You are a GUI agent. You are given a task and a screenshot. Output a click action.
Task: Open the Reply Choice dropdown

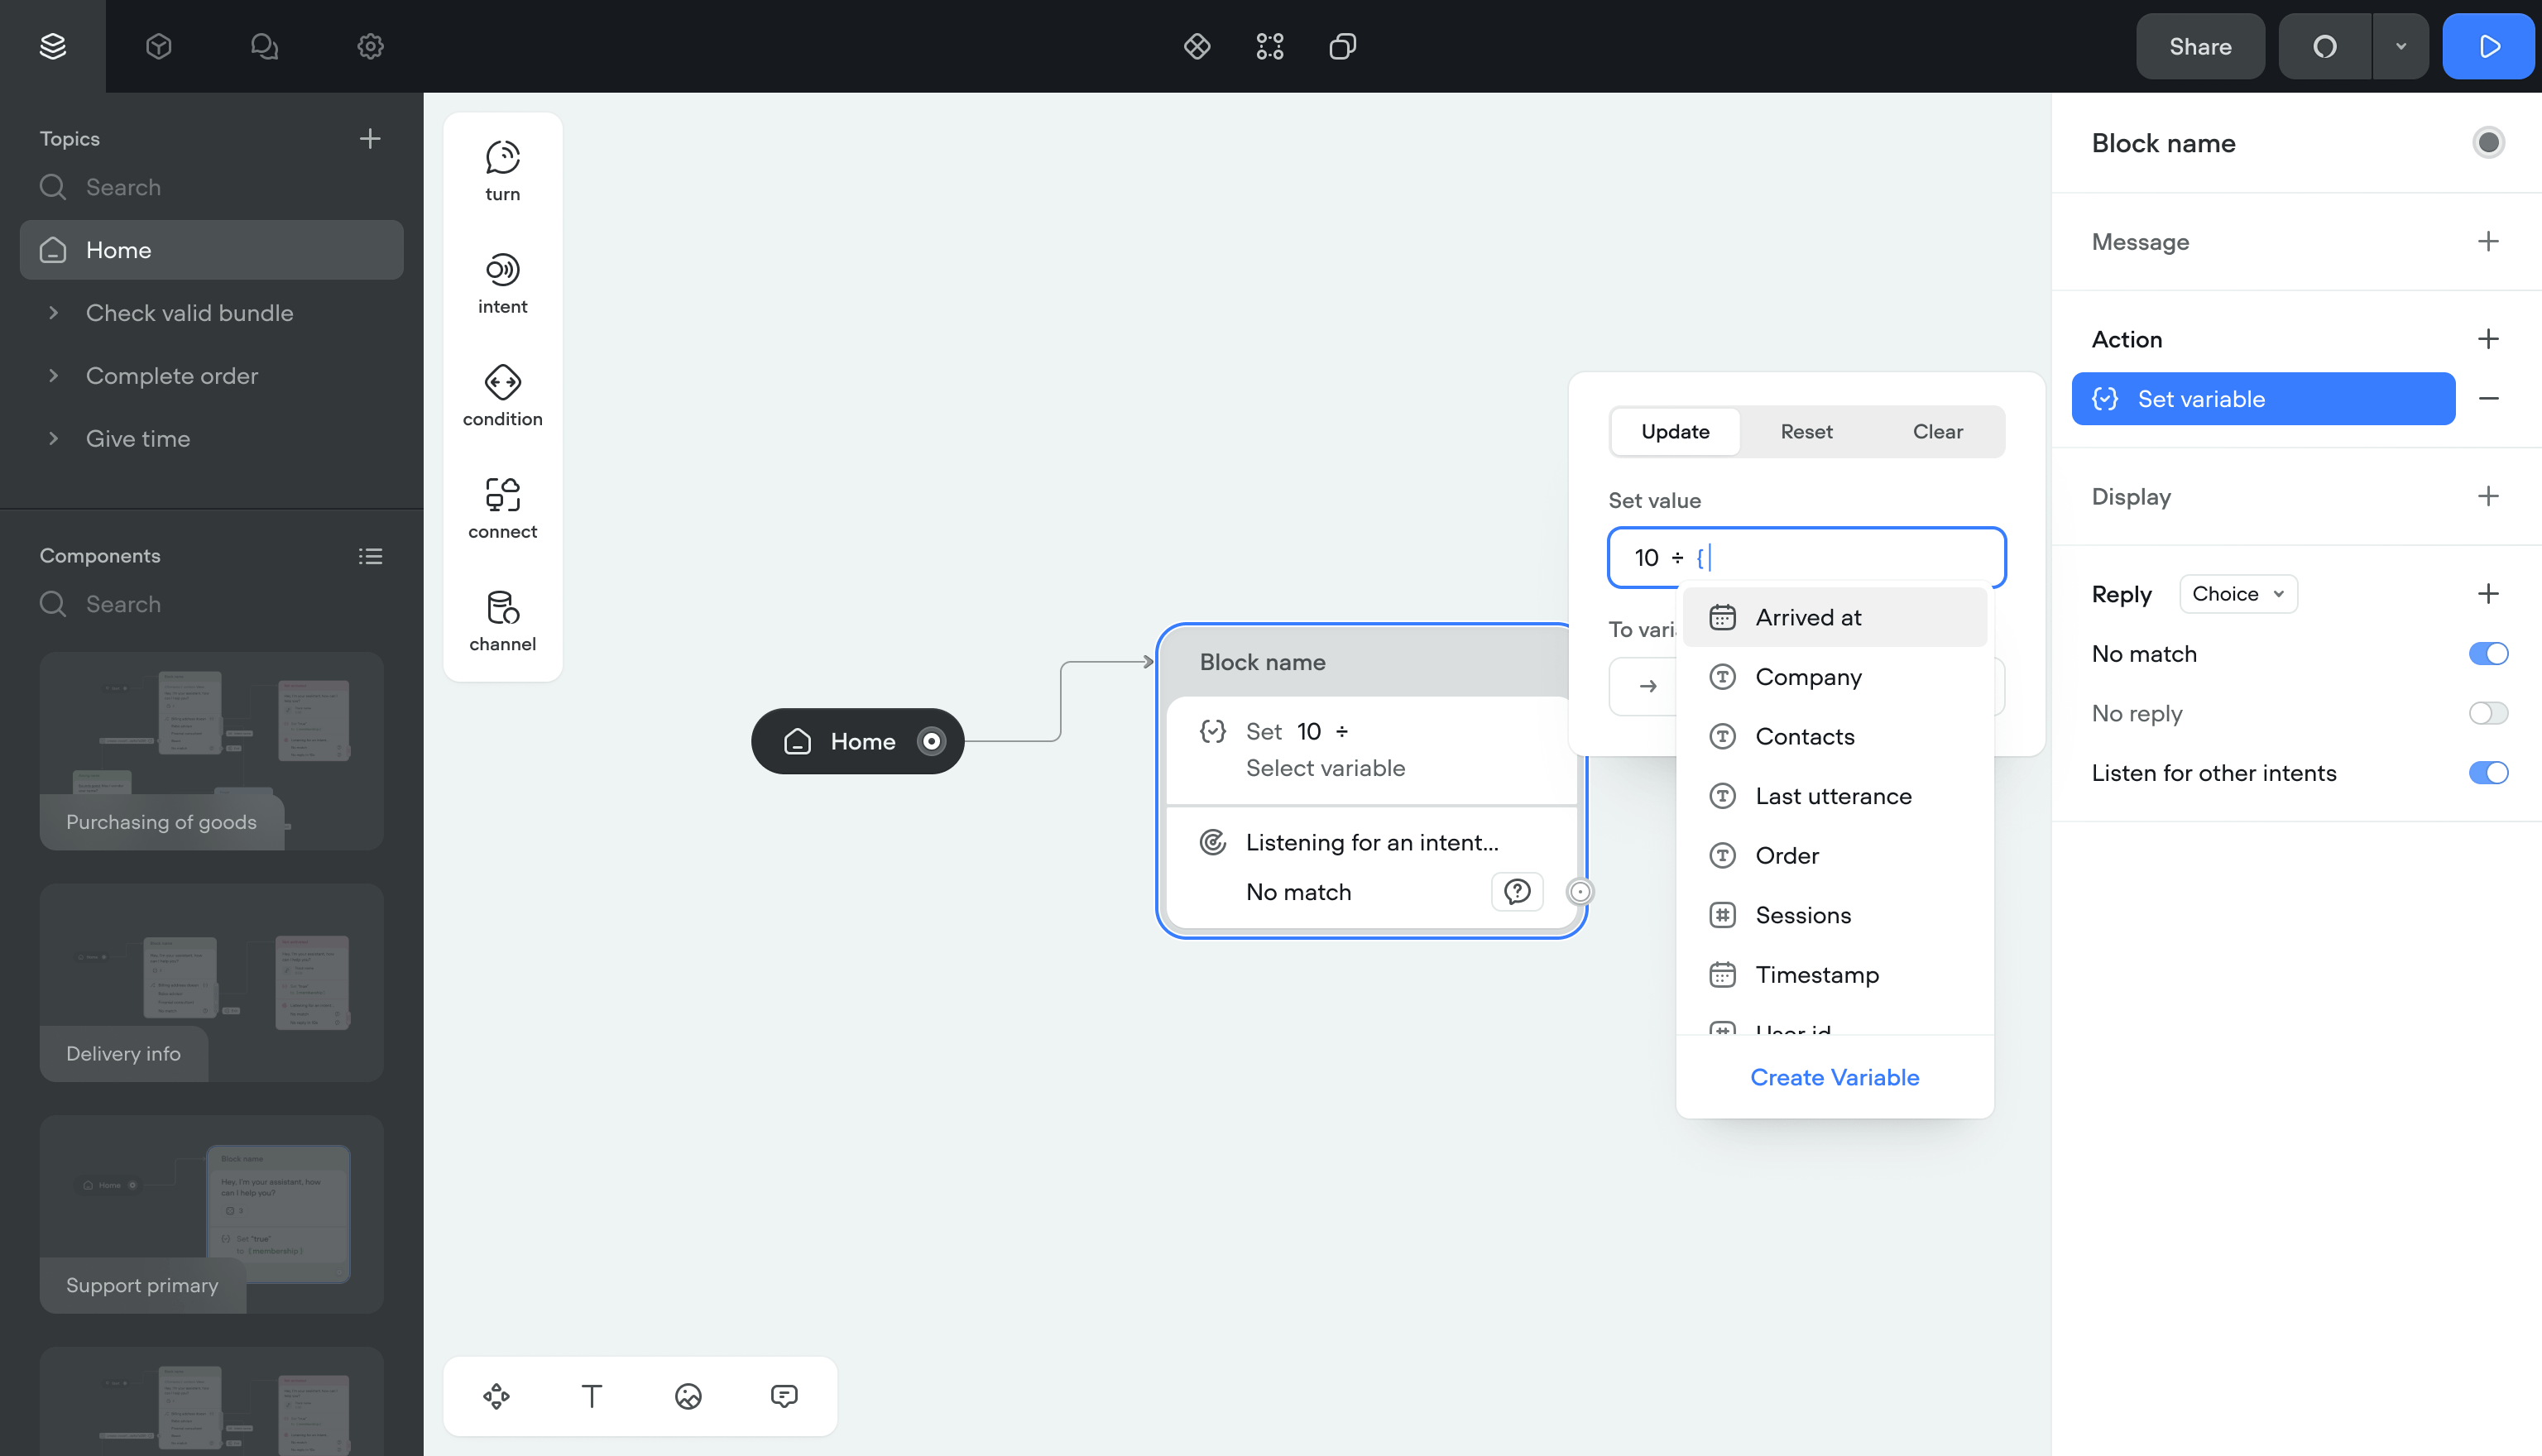pos(2238,594)
